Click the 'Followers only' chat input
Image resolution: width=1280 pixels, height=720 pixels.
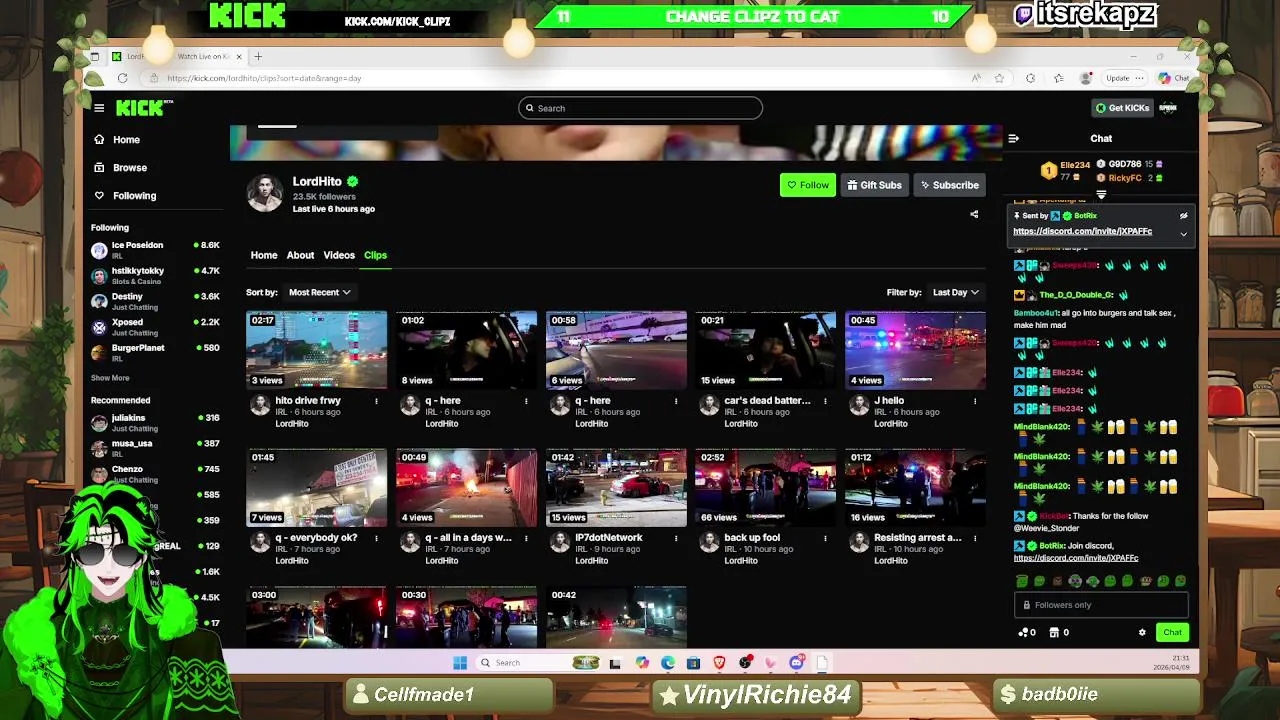(1101, 605)
